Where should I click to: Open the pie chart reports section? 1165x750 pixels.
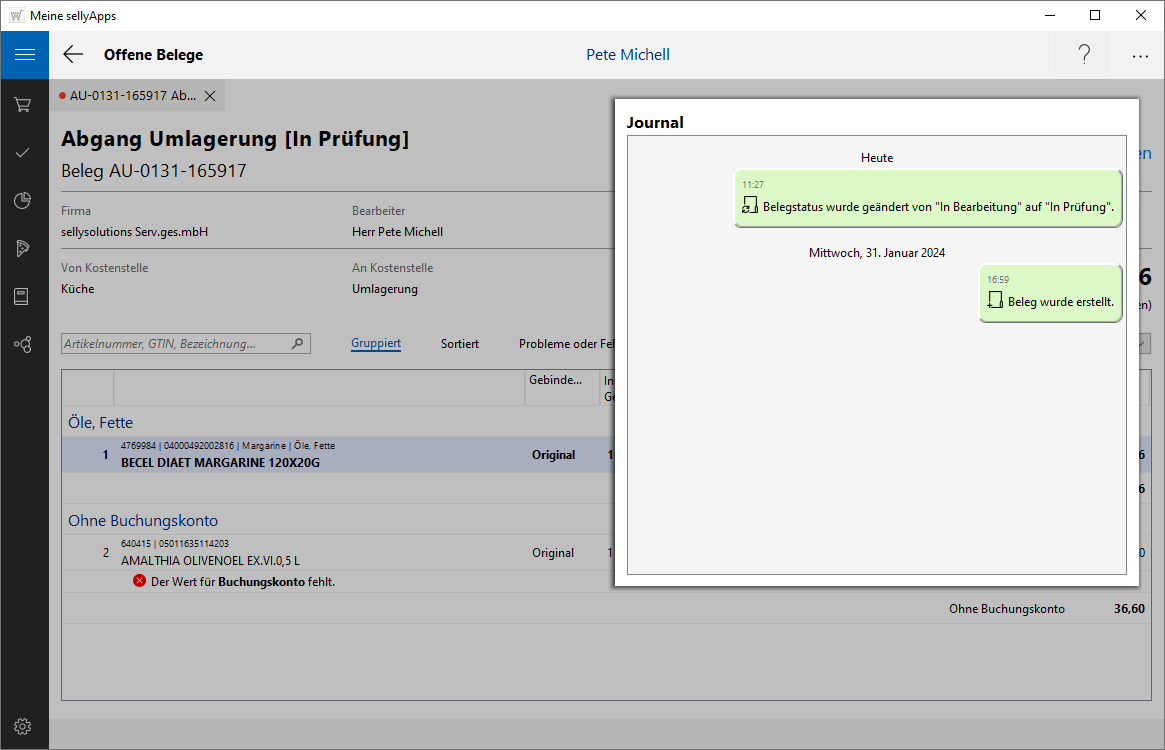tap(23, 201)
